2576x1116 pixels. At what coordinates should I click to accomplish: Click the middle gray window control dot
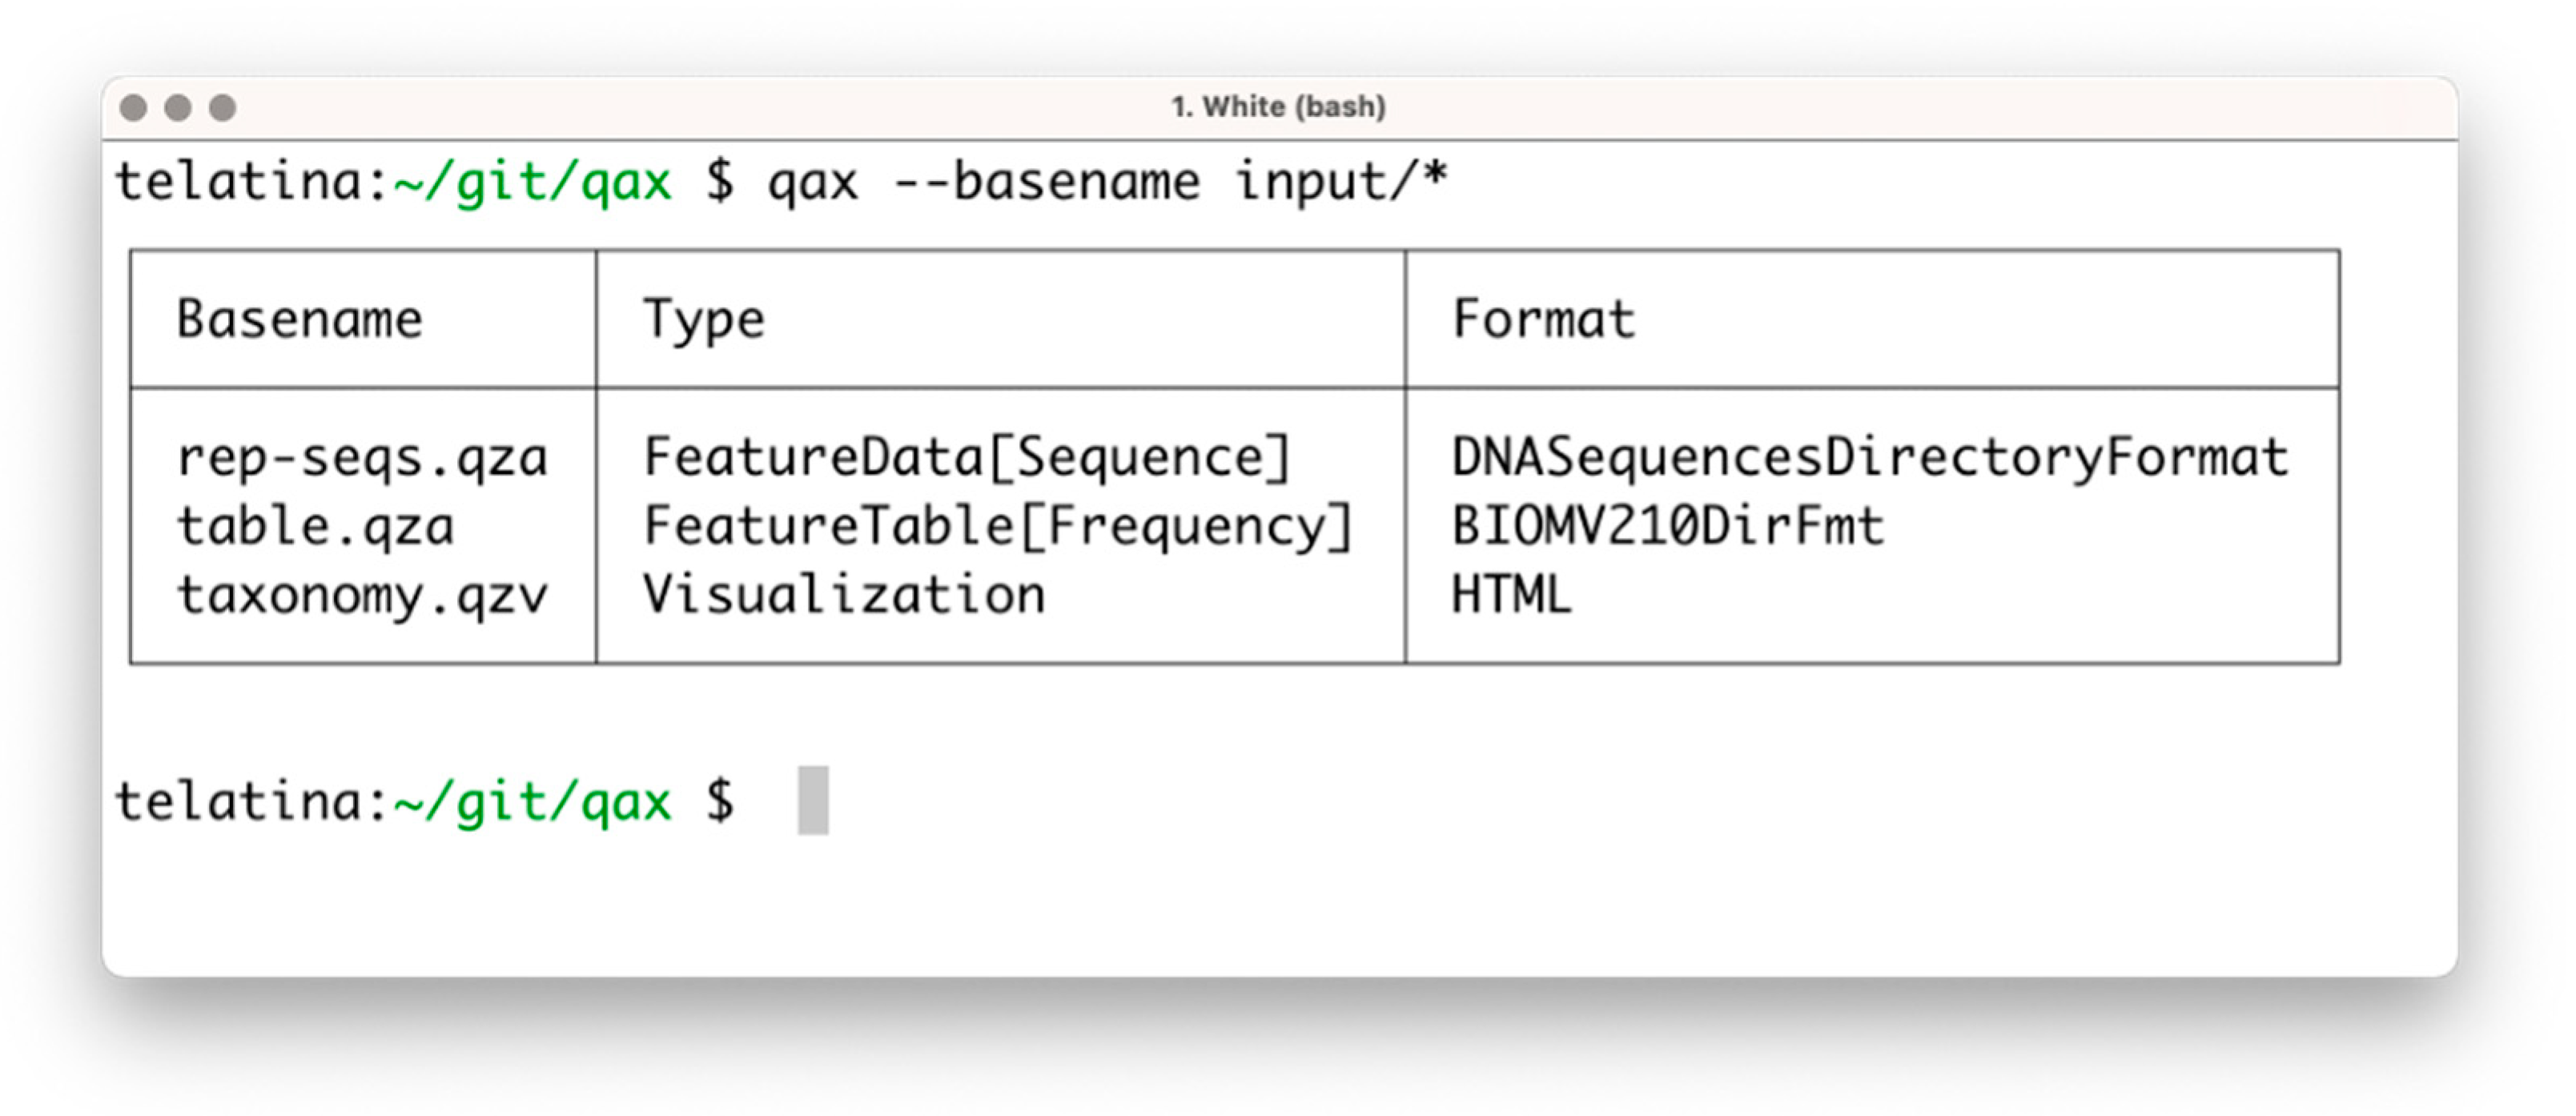tap(178, 107)
